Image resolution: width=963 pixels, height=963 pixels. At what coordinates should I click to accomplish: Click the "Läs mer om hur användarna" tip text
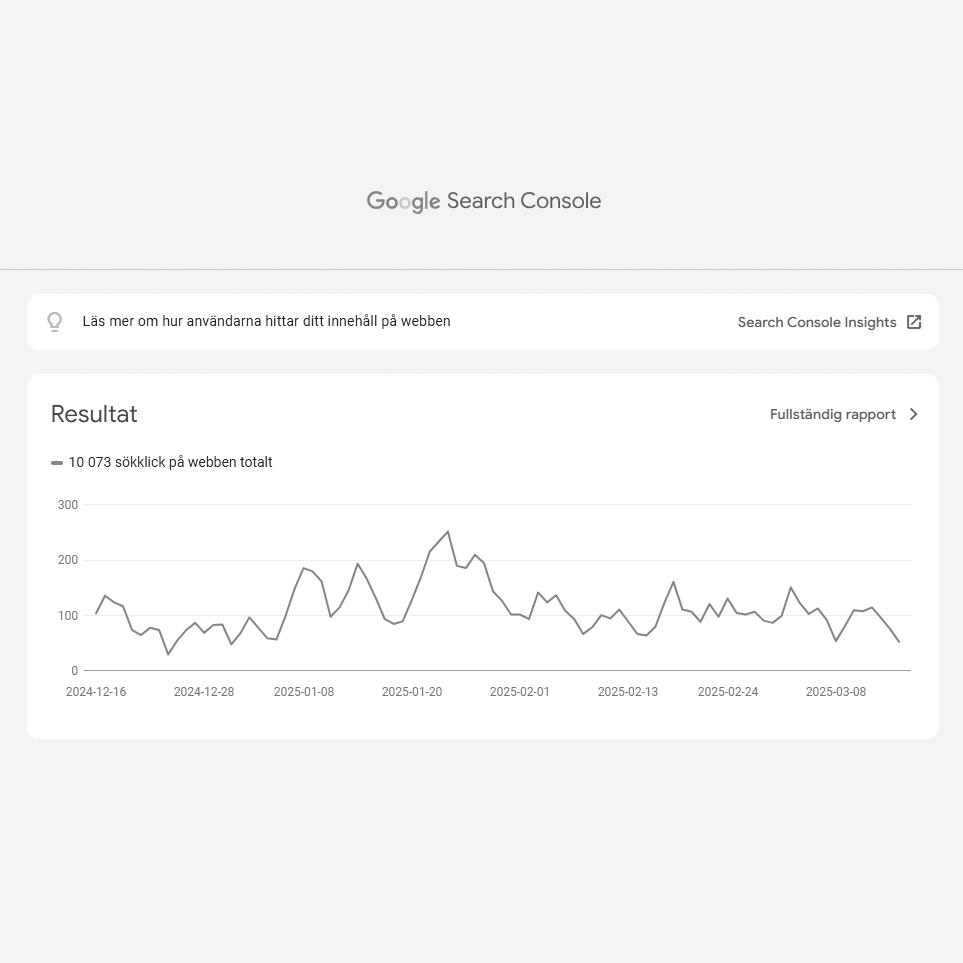(x=266, y=321)
